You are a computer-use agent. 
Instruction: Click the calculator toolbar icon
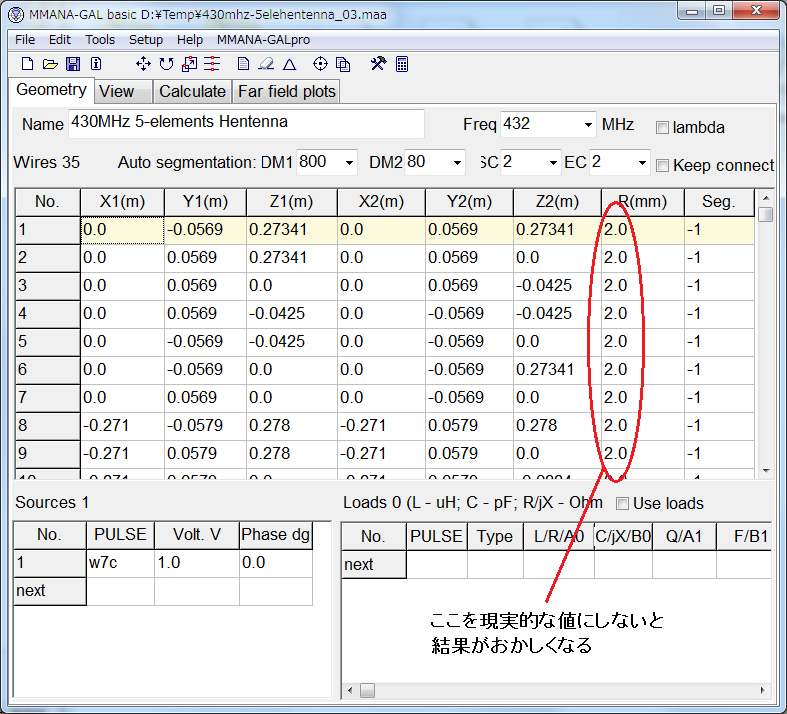pyautogui.click(x=402, y=64)
